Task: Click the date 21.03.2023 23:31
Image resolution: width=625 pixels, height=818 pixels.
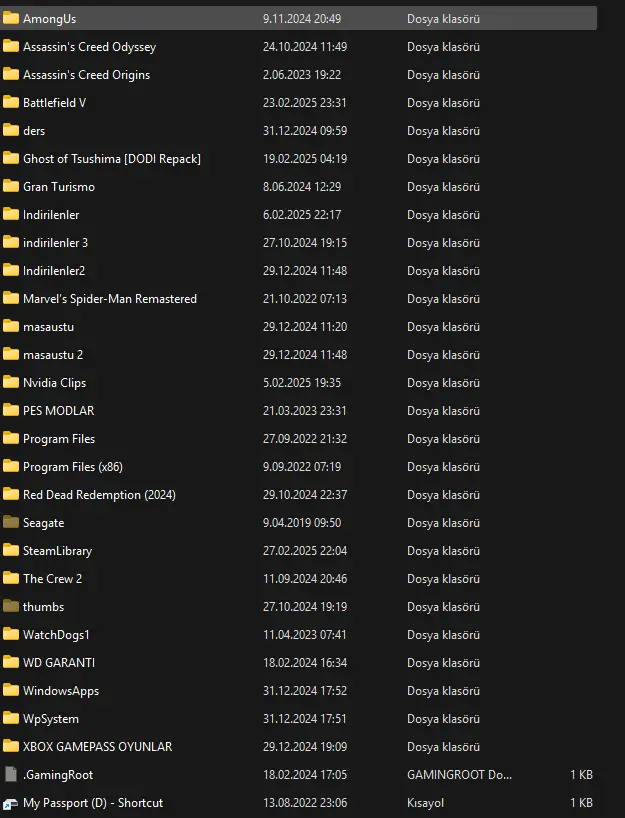Action: point(305,411)
